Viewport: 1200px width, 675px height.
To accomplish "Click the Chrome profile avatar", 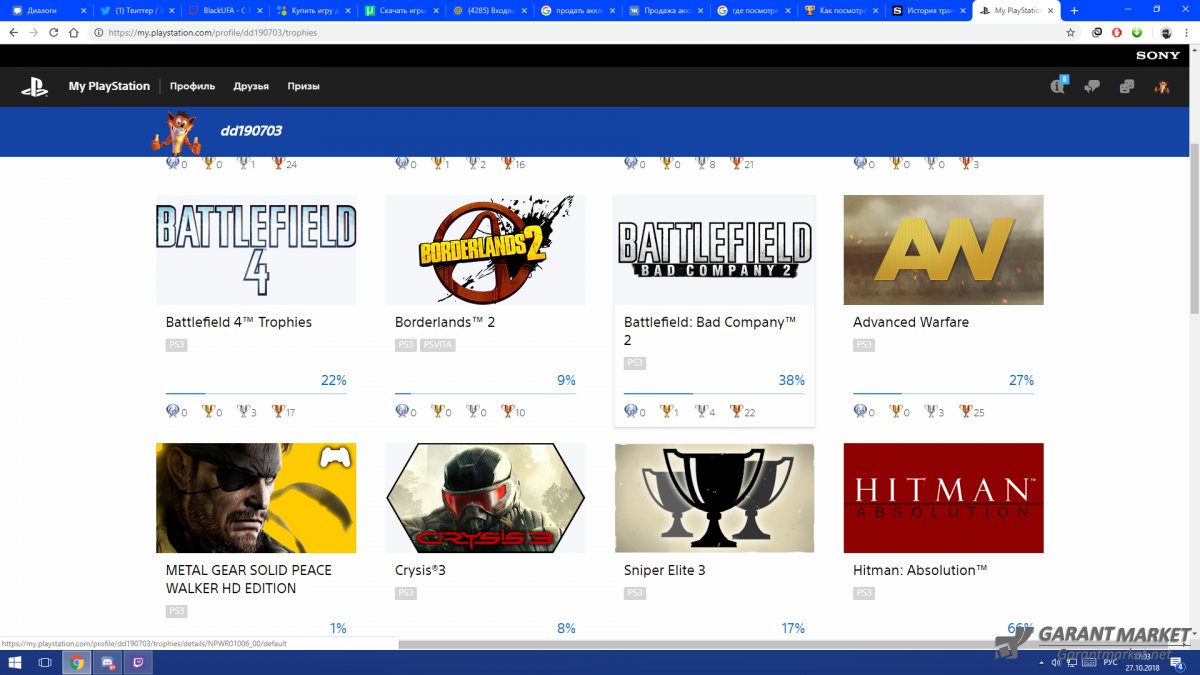I will pos(1166,32).
